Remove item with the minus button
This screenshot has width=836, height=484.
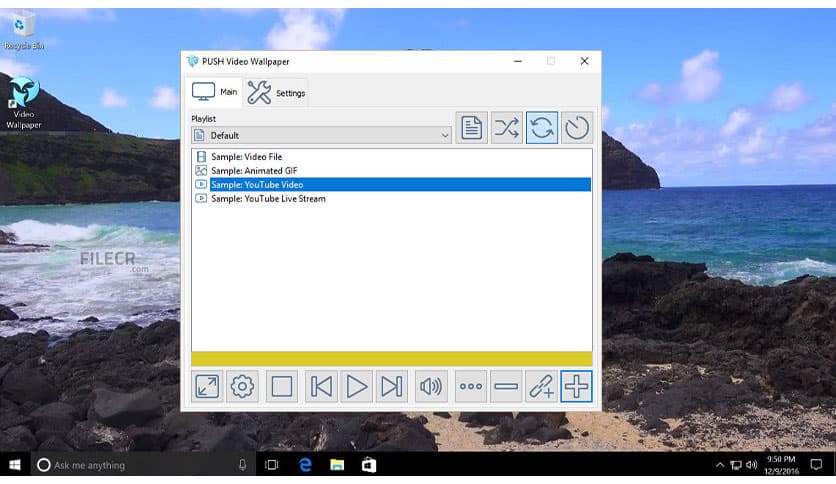coord(506,386)
